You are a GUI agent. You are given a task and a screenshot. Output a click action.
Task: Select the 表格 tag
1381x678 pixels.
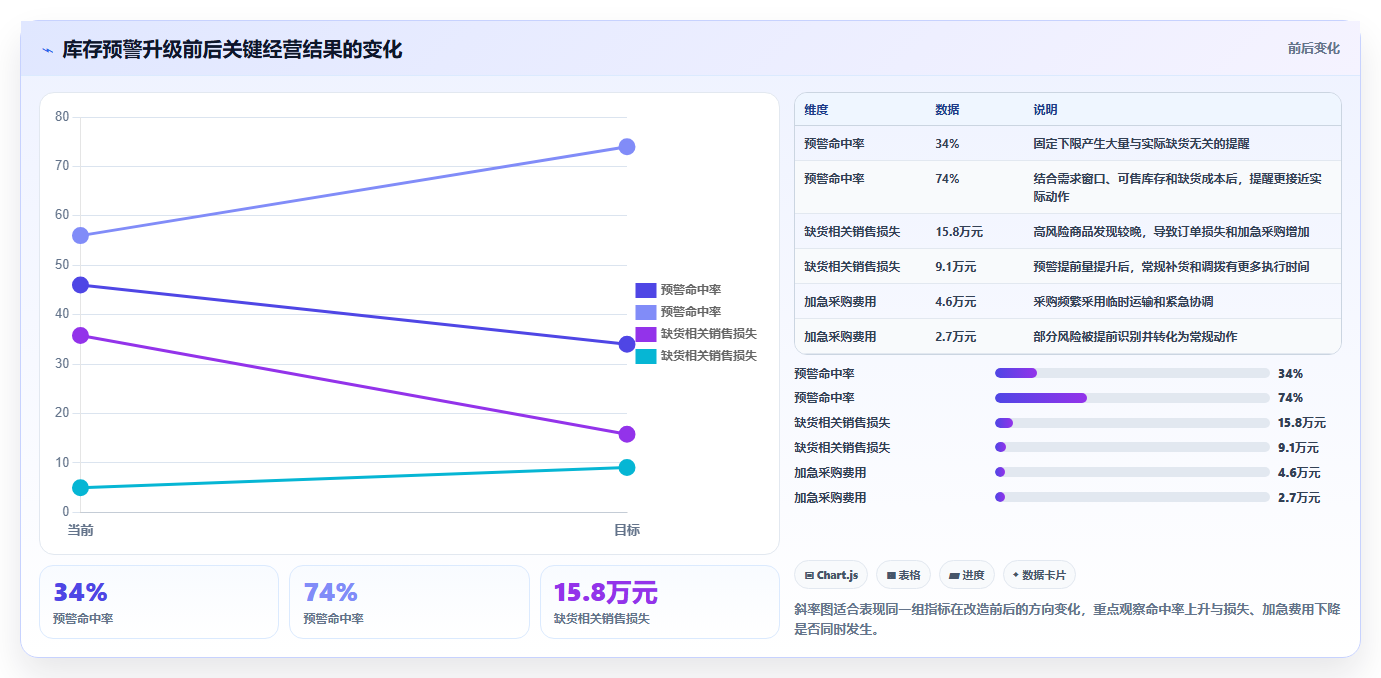903,575
